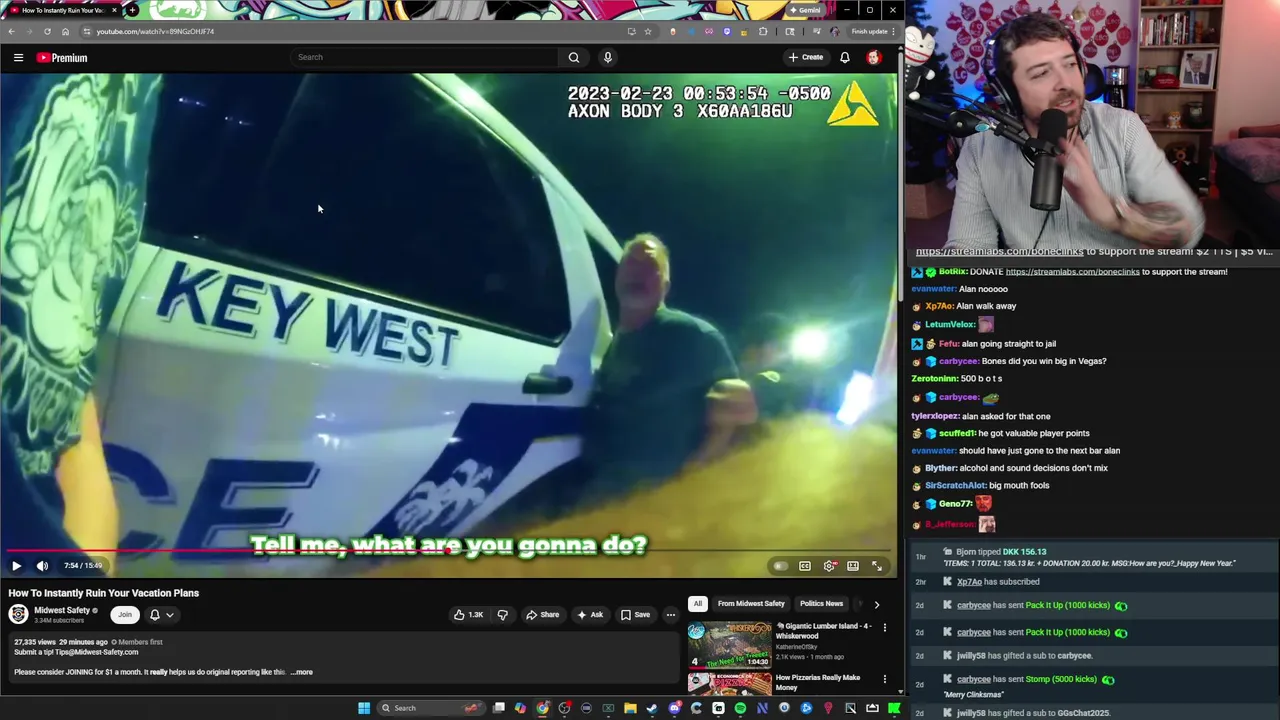Save video to a playlist
The height and width of the screenshot is (720, 1280).
[x=635, y=615]
